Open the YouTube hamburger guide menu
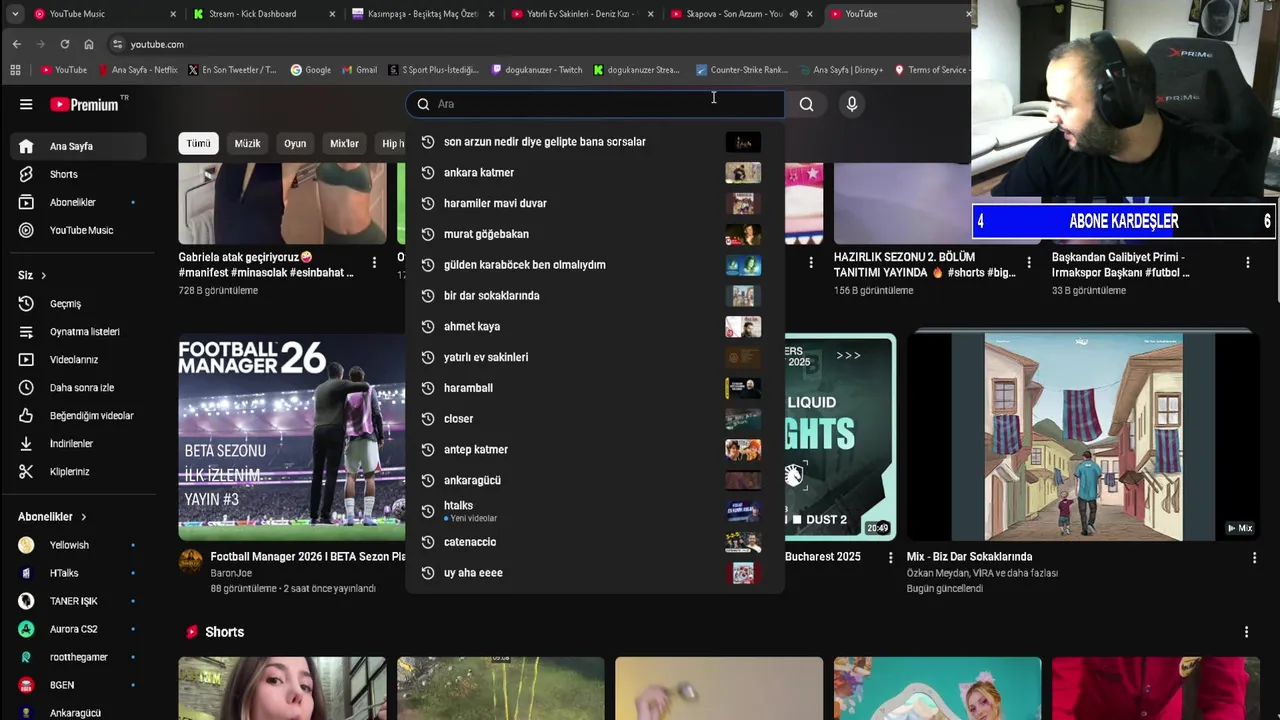This screenshot has width=1280, height=720. point(26,104)
